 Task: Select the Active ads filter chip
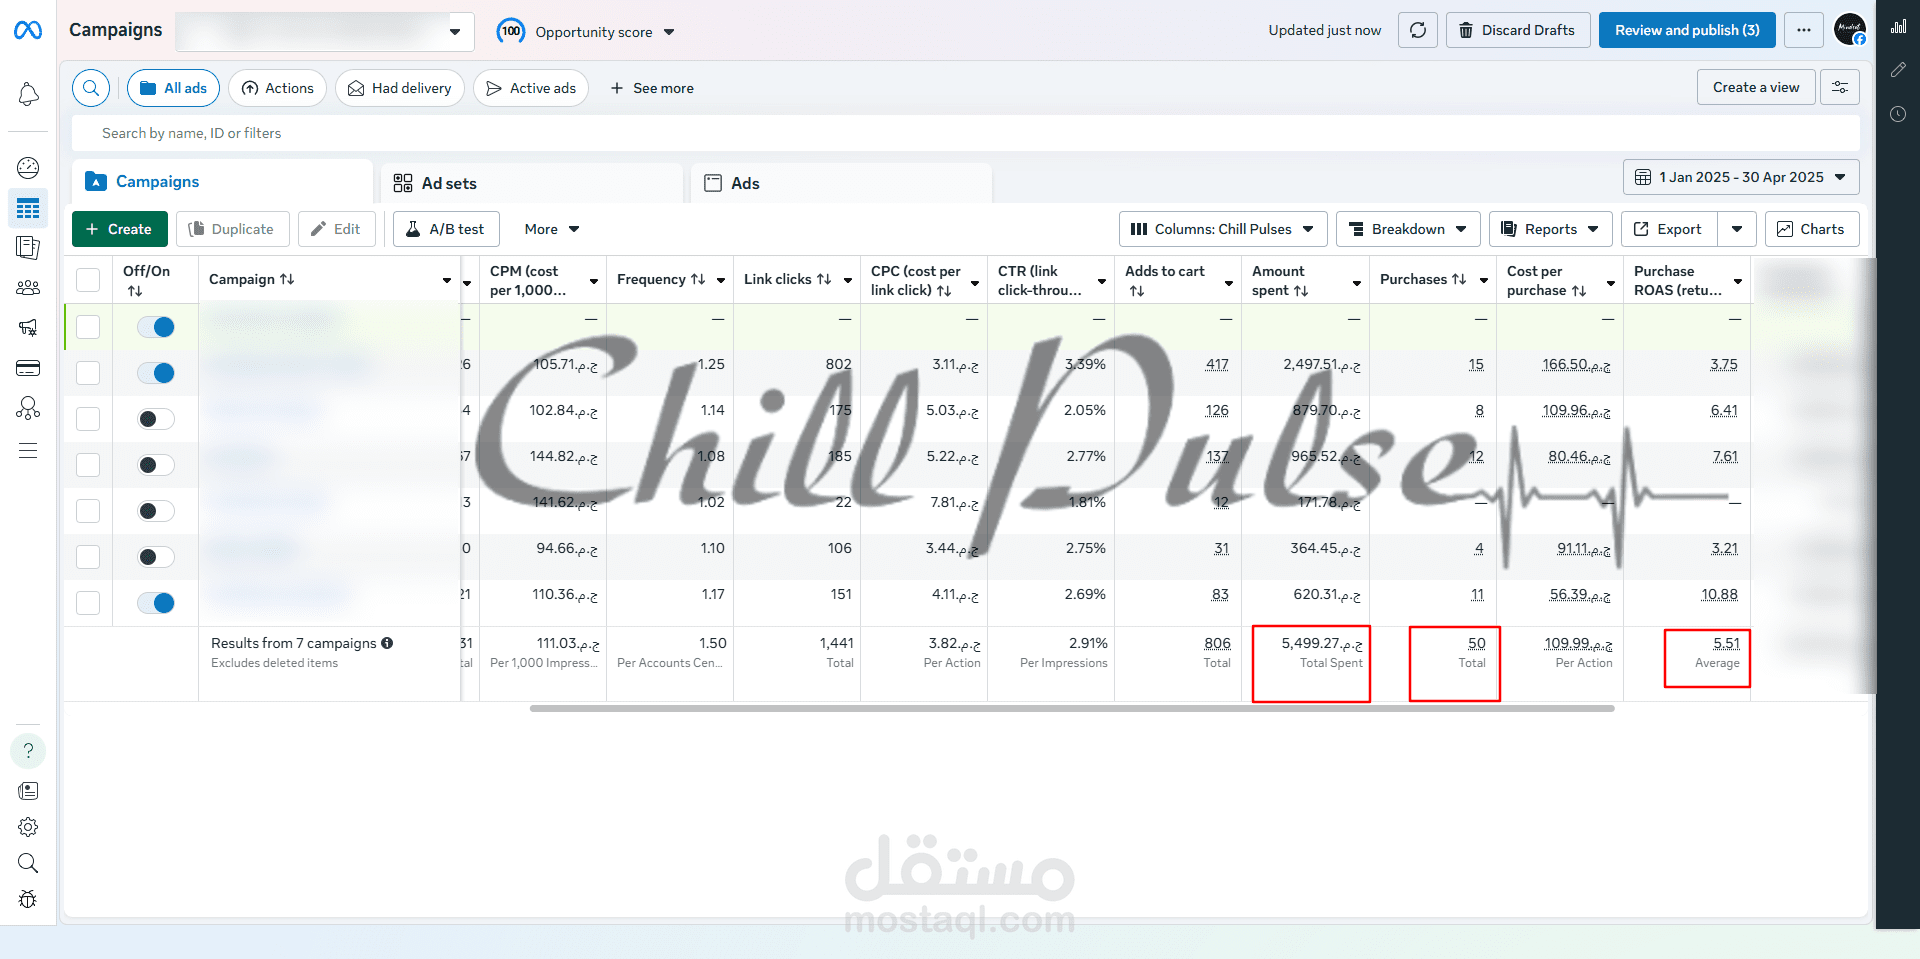click(x=531, y=88)
